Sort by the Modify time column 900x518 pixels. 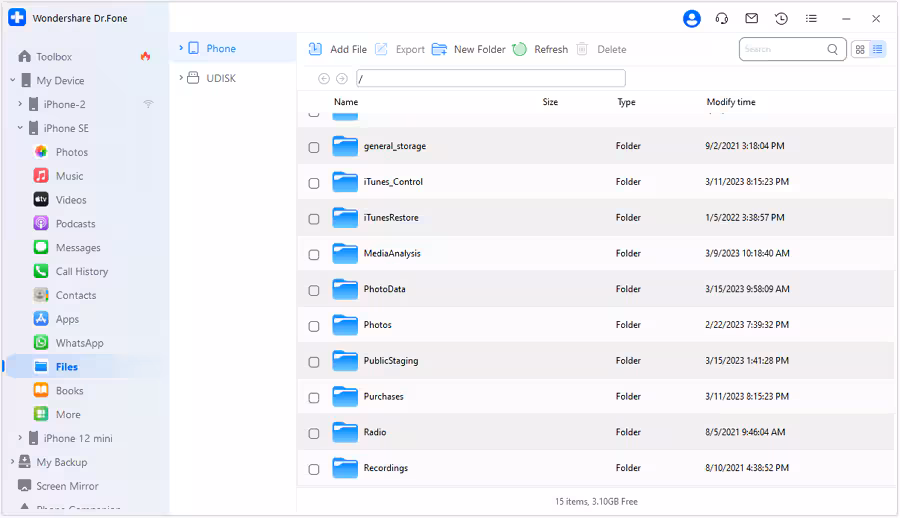(731, 102)
